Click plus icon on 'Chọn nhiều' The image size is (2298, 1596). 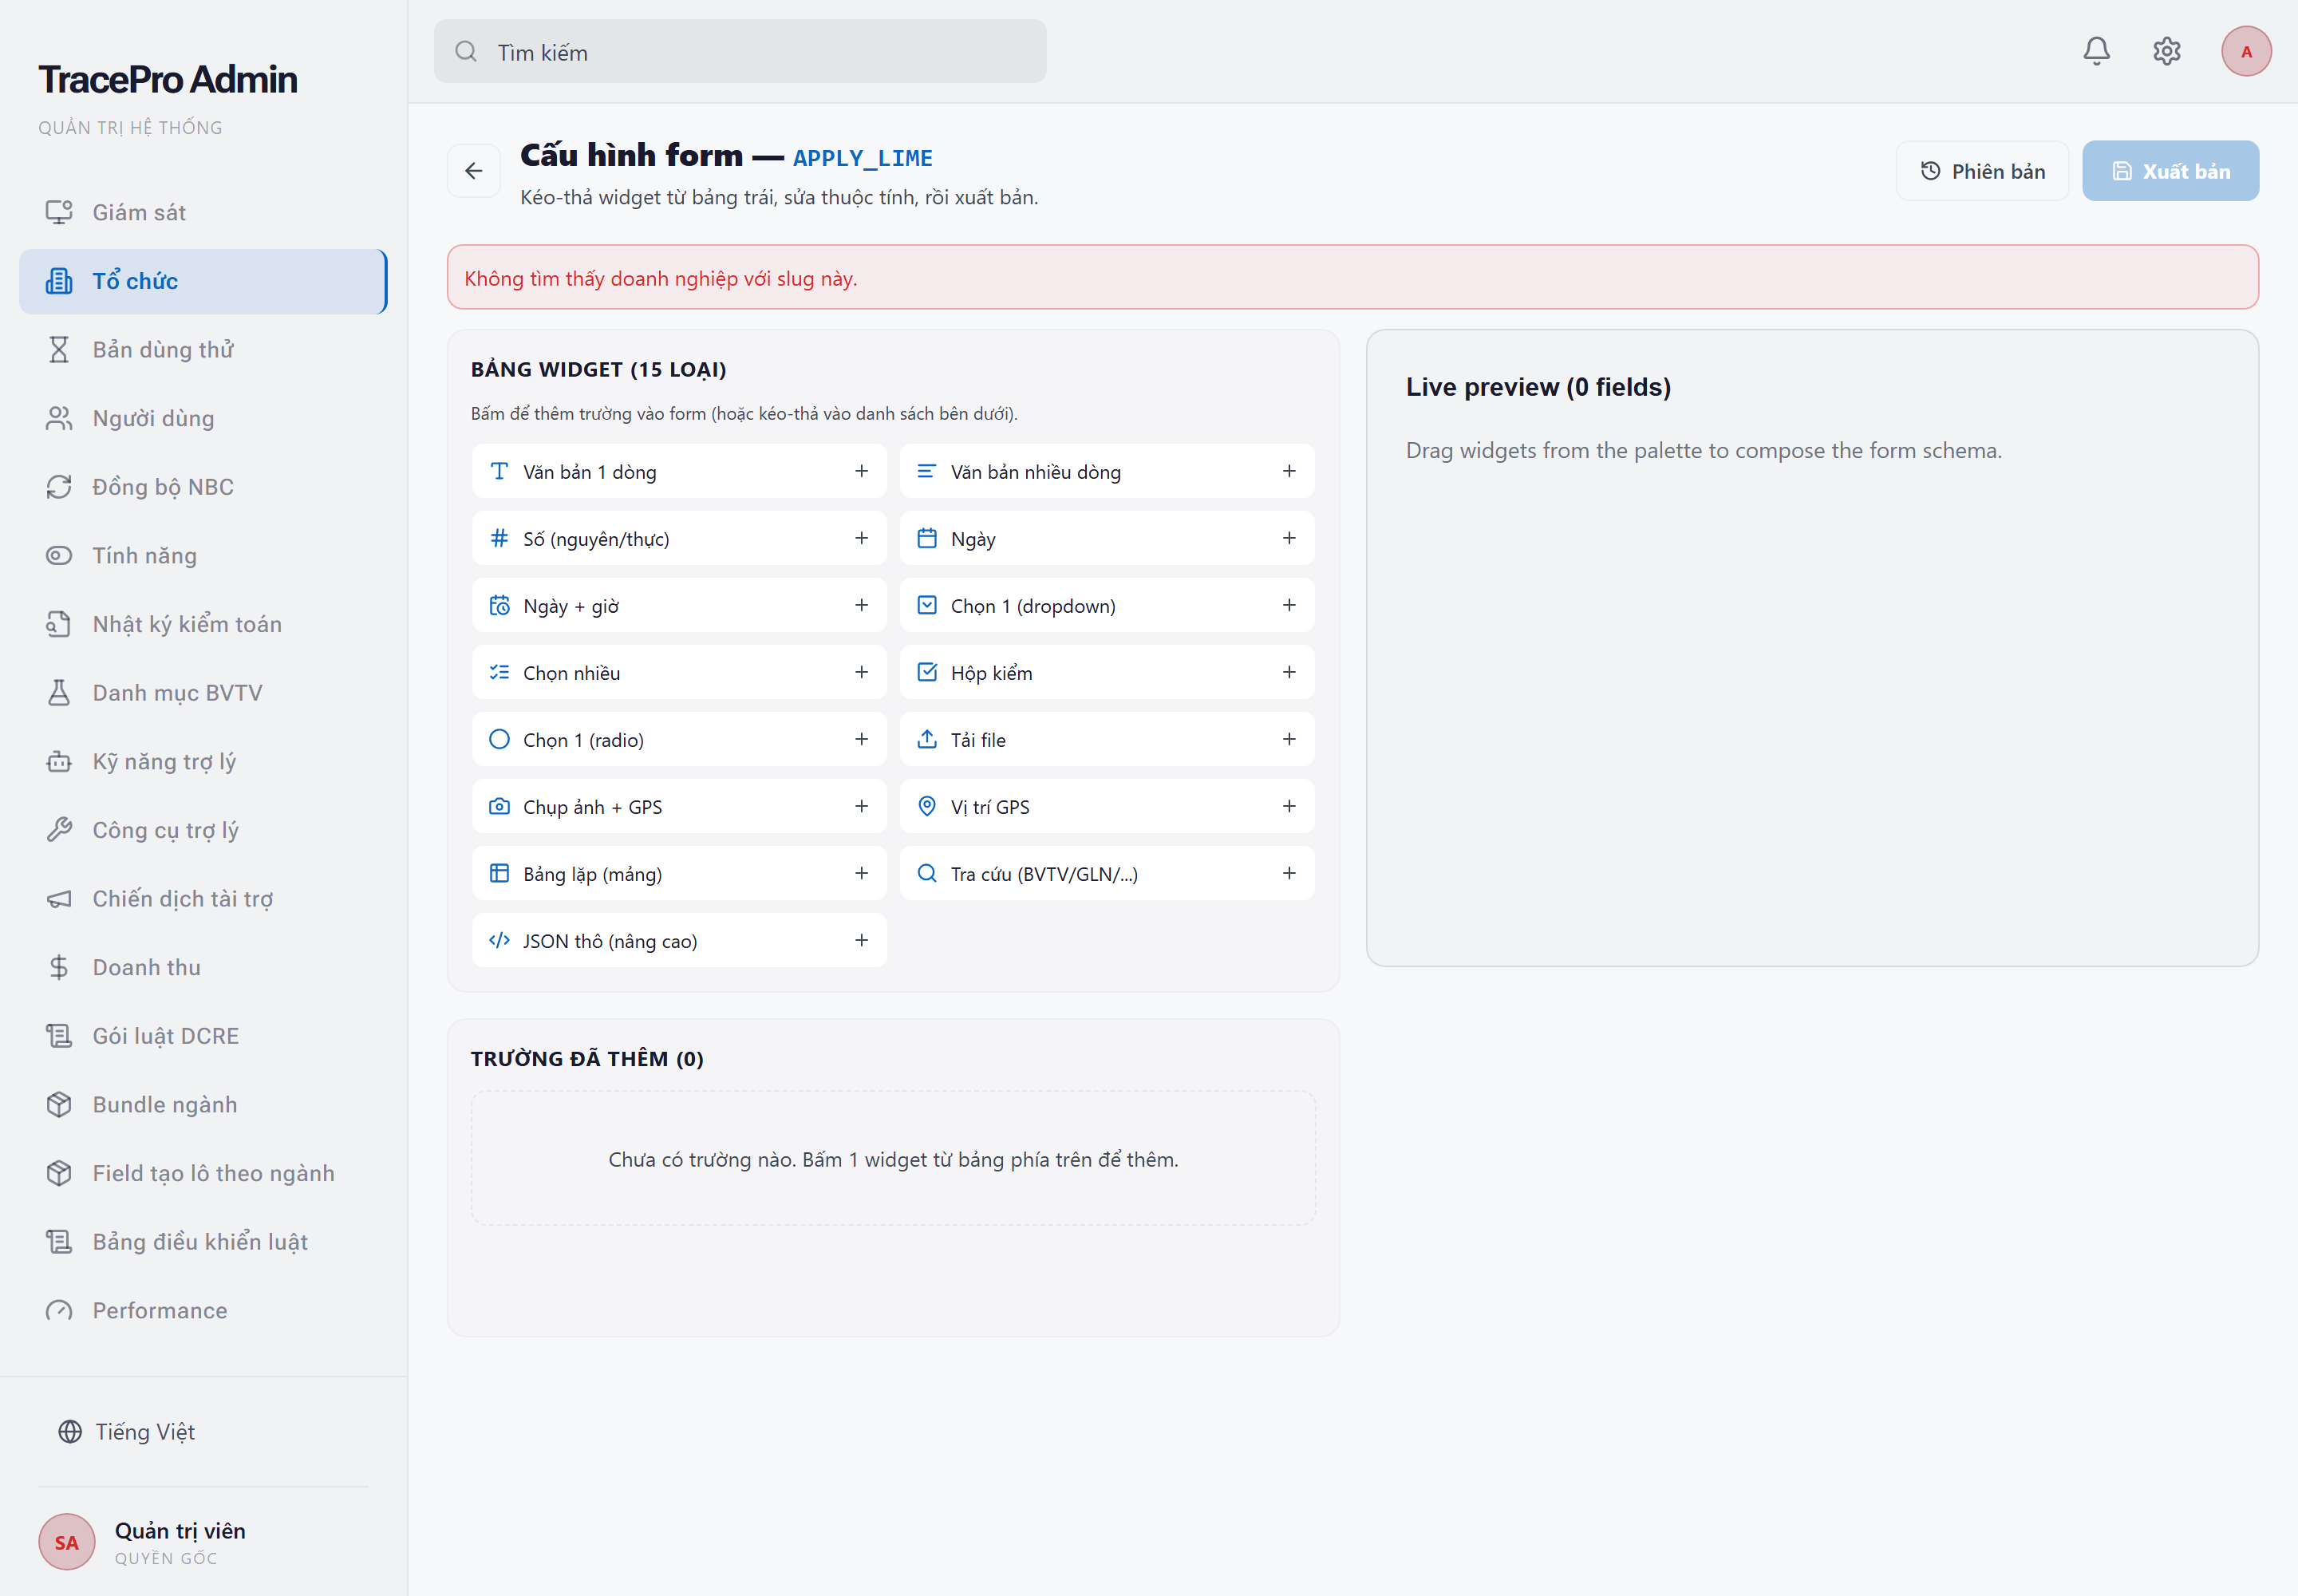861,672
